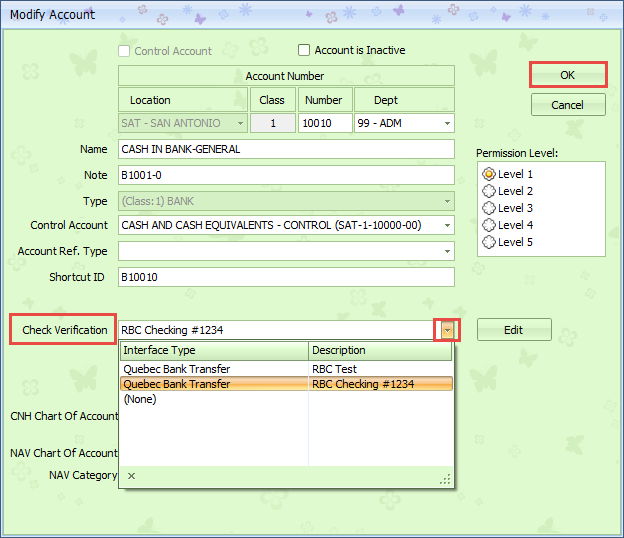Click the NAV Category label

point(83,476)
